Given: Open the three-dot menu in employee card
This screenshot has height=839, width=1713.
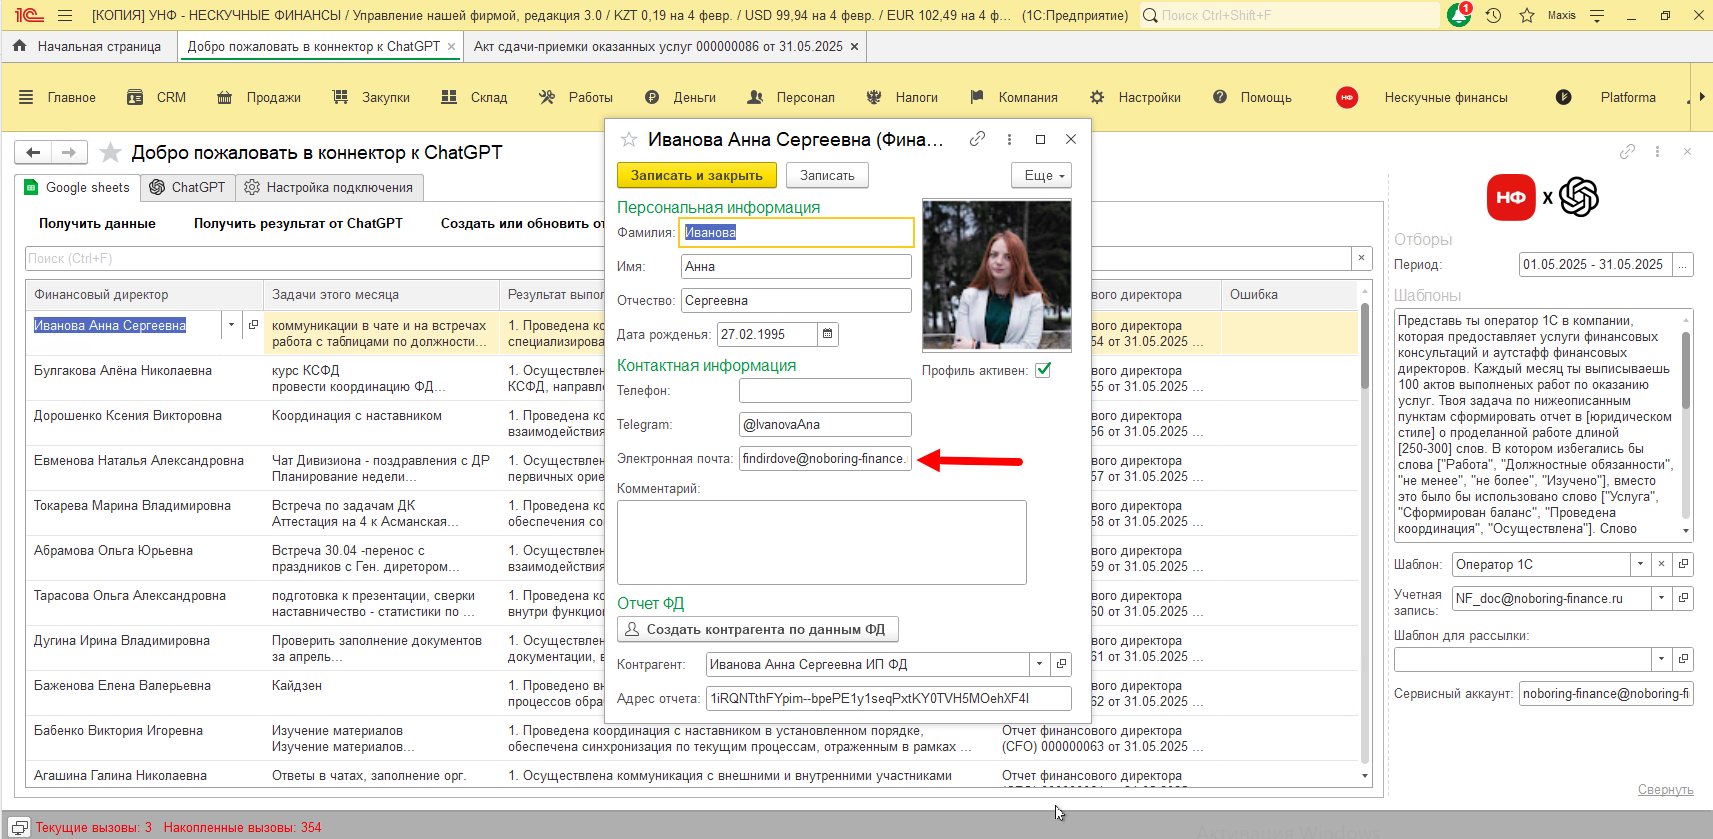Looking at the screenshot, I should click(1009, 139).
